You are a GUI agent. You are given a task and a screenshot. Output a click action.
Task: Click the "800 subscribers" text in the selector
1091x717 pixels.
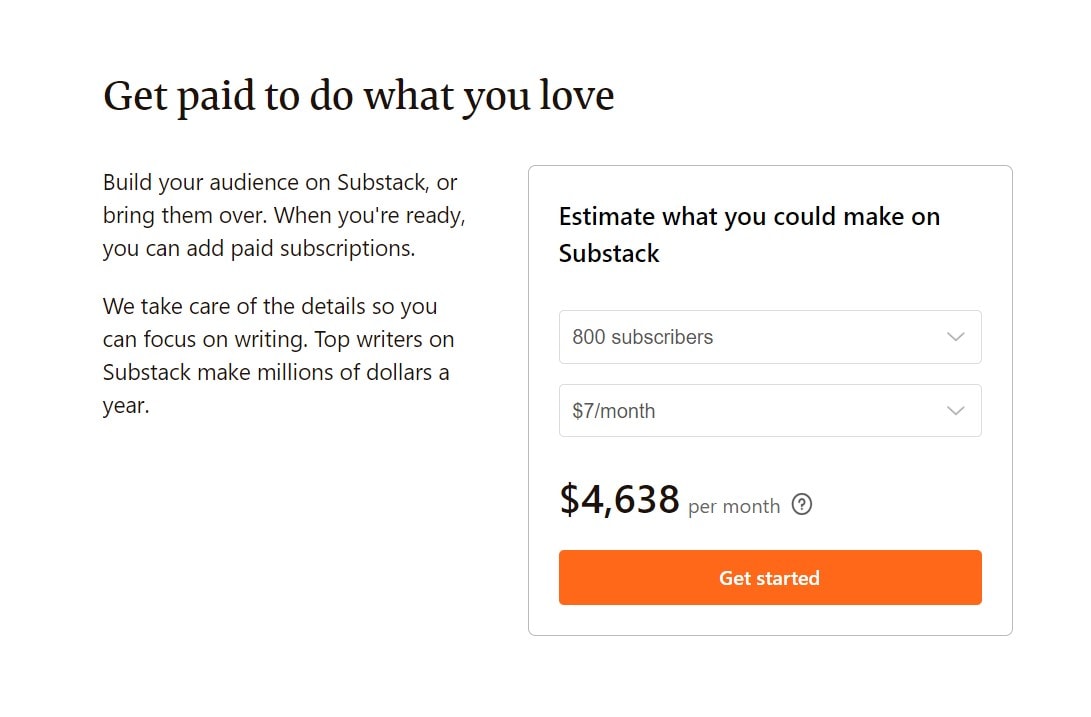[x=642, y=337]
